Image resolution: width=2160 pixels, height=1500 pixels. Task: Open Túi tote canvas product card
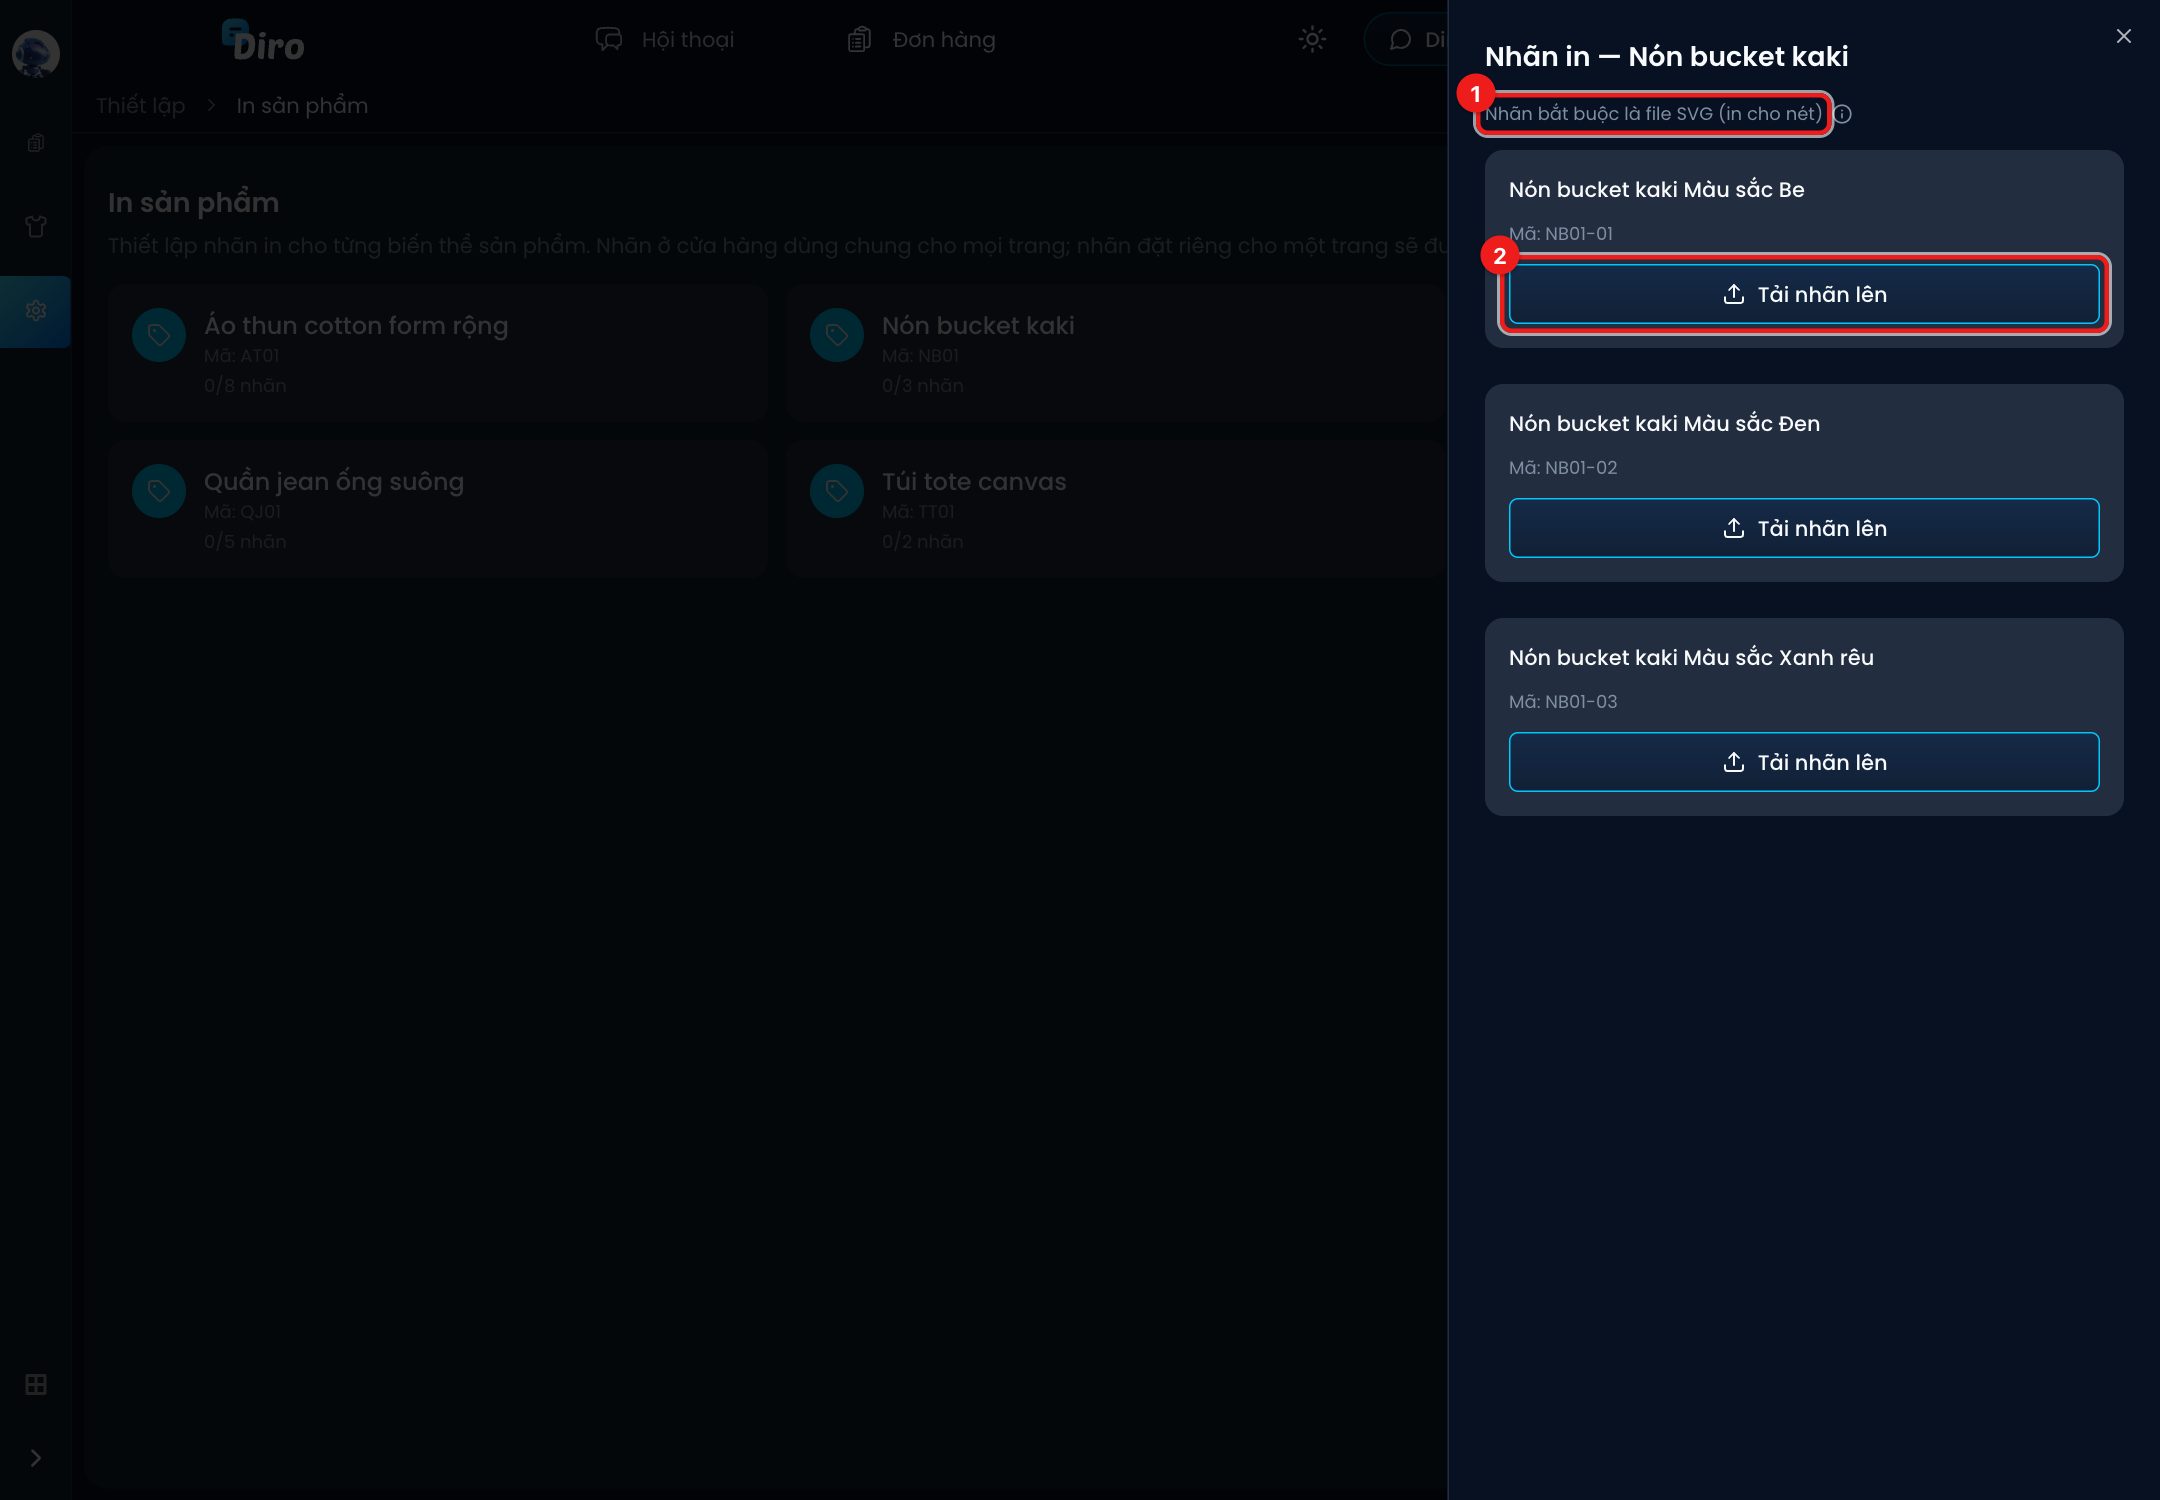click(x=1116, y=509)
